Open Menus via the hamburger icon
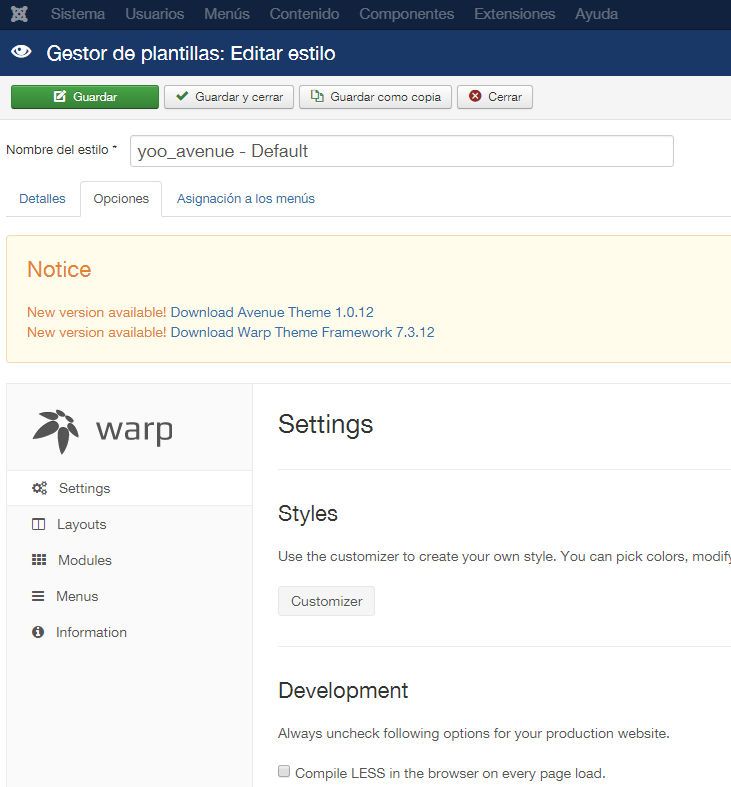Viewport: 731px width, 787px height. pos(38,596)
